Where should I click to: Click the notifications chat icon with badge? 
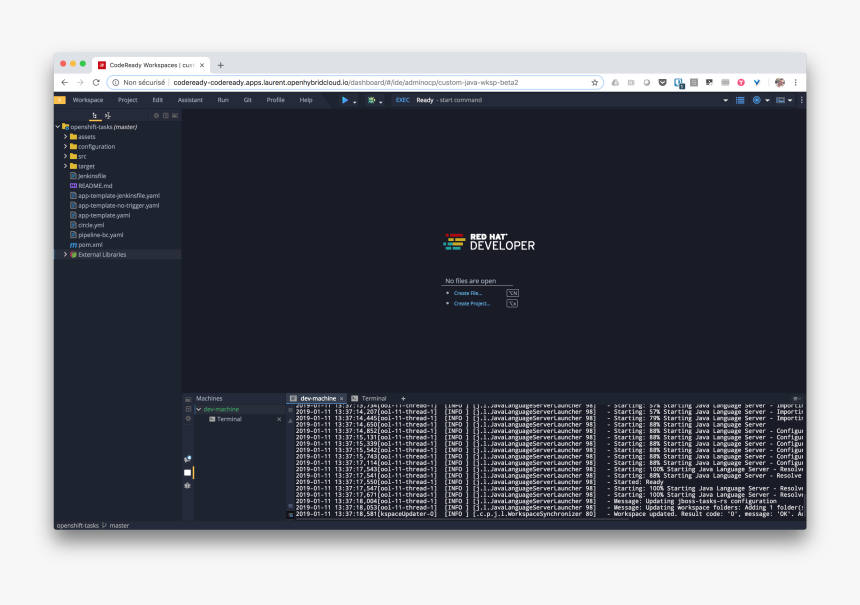[x=188, y=459]
